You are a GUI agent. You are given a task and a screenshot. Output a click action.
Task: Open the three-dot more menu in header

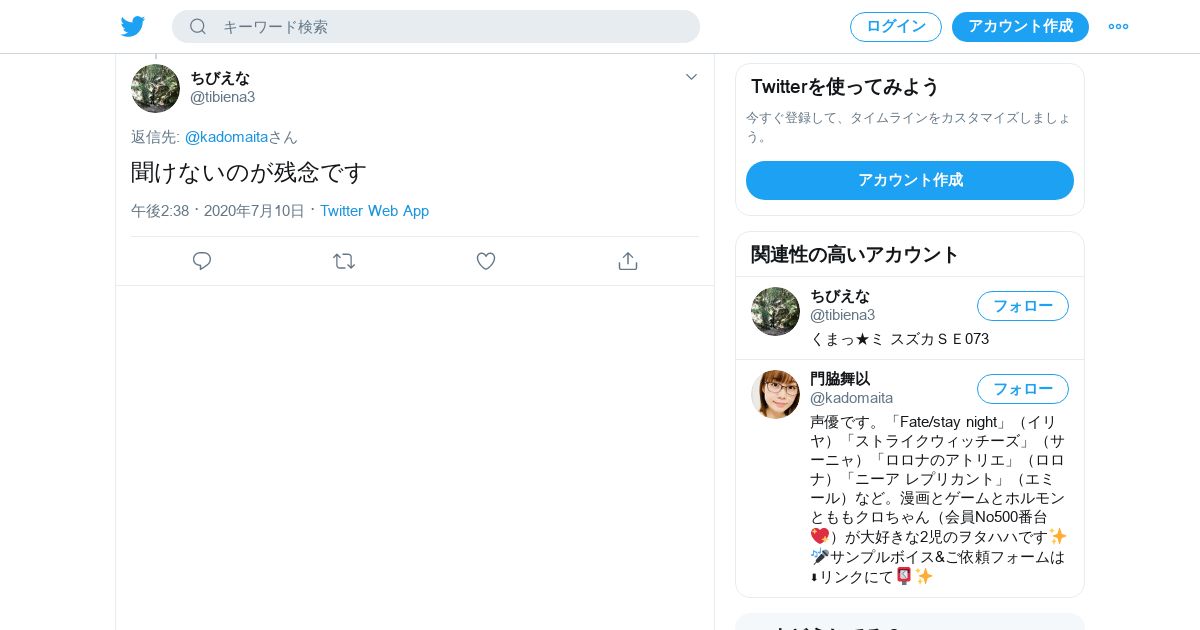click(x=1118, y=26)
